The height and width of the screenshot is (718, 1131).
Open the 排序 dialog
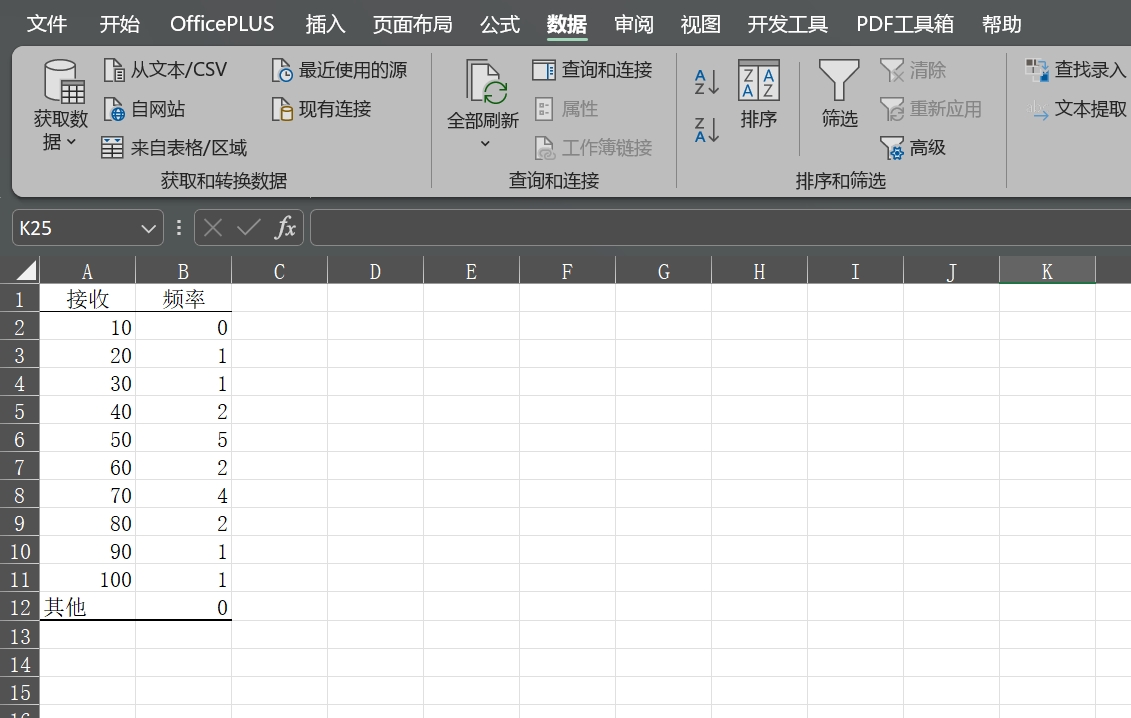(759, 94)
